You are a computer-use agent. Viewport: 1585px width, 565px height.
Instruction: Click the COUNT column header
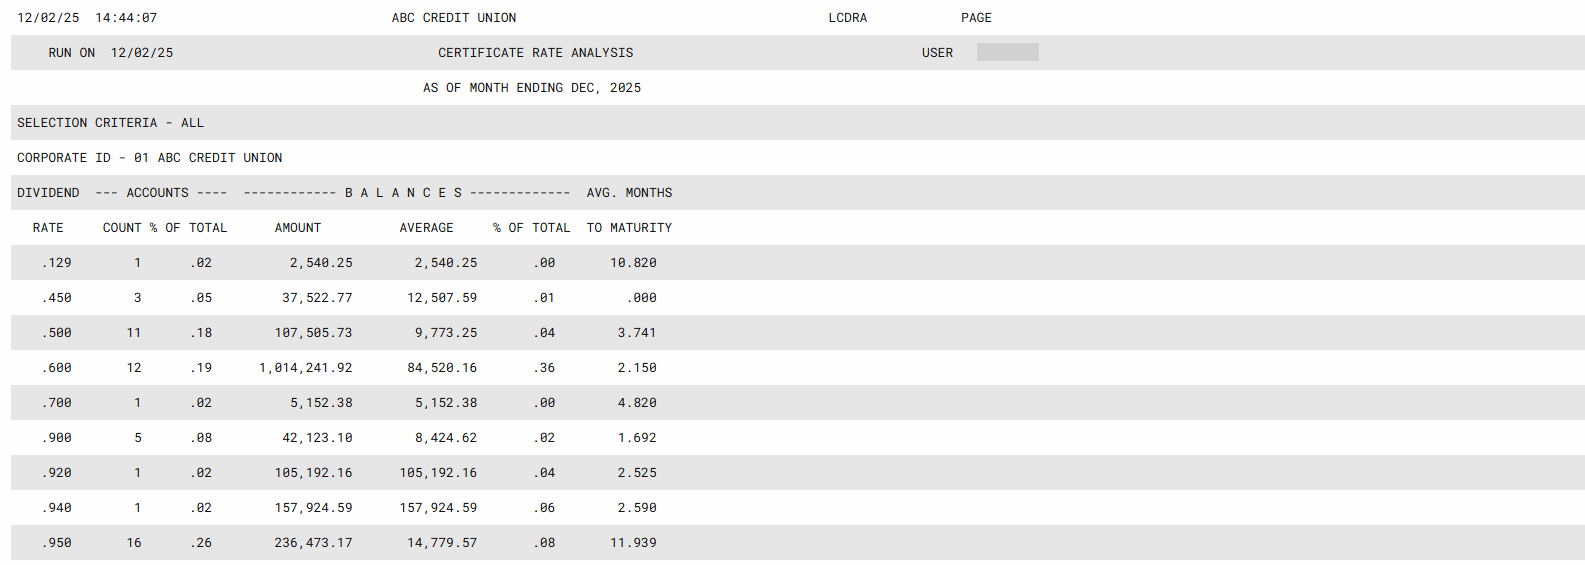(122, 228)
